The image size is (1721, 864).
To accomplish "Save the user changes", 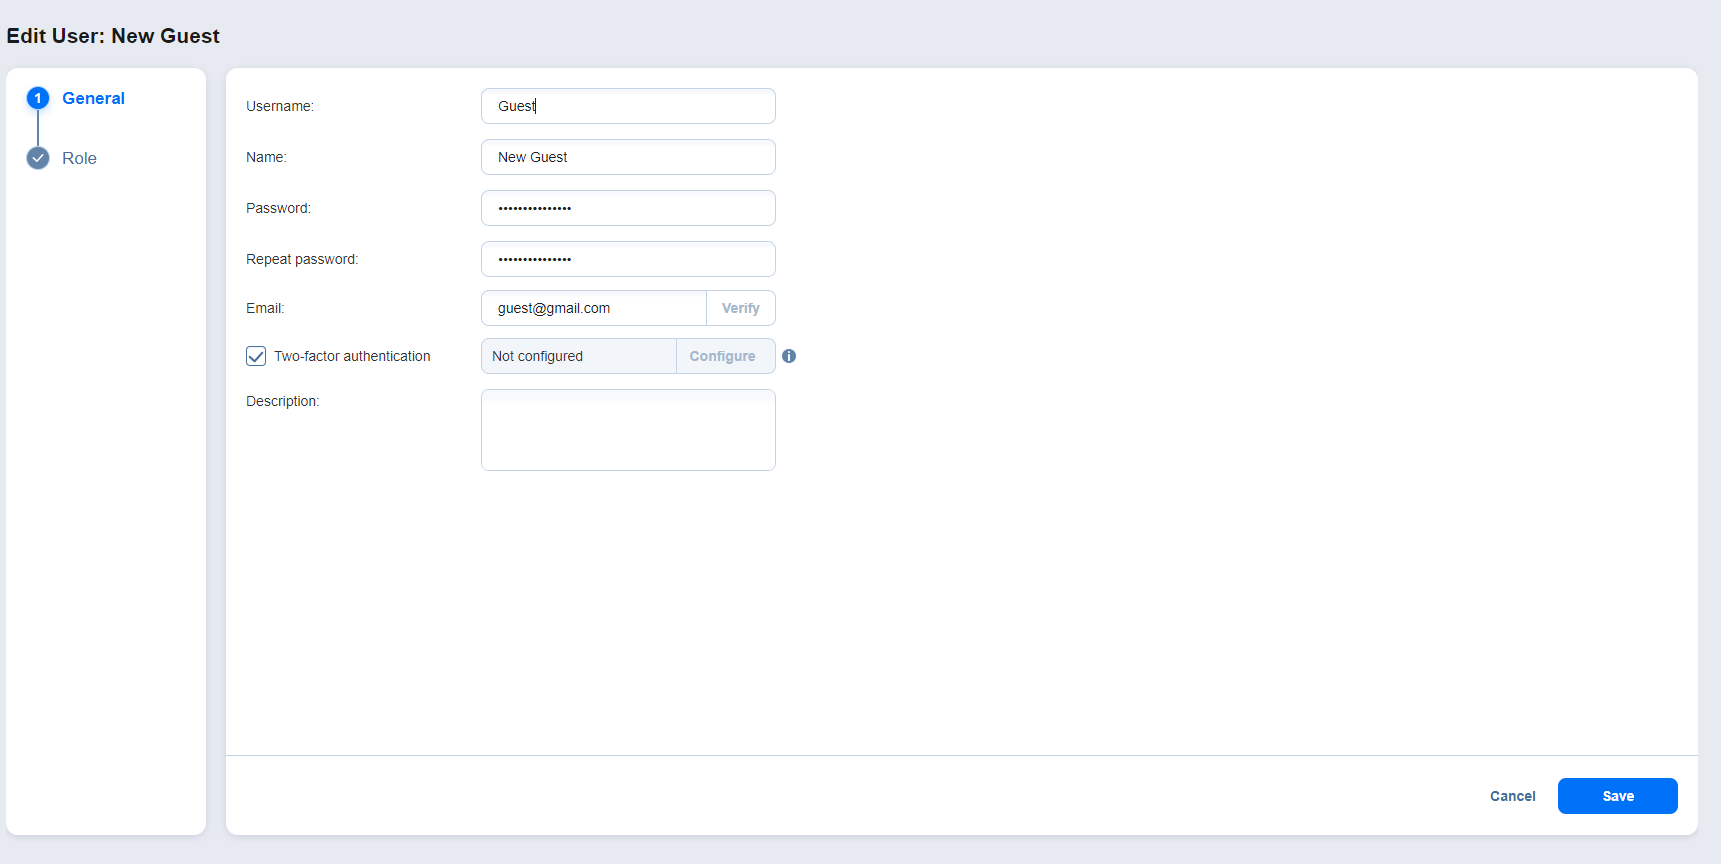I will (1617, 796).
